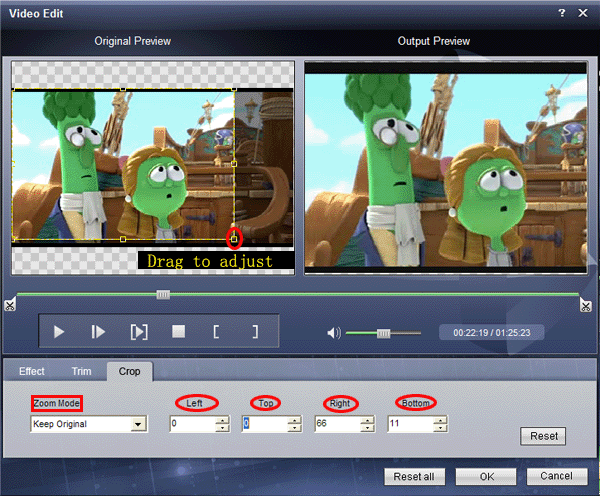The image size is (600, 496).
Task: Confirm changes with the OK button
Action: pyautogui.click(x=486, y=476)
